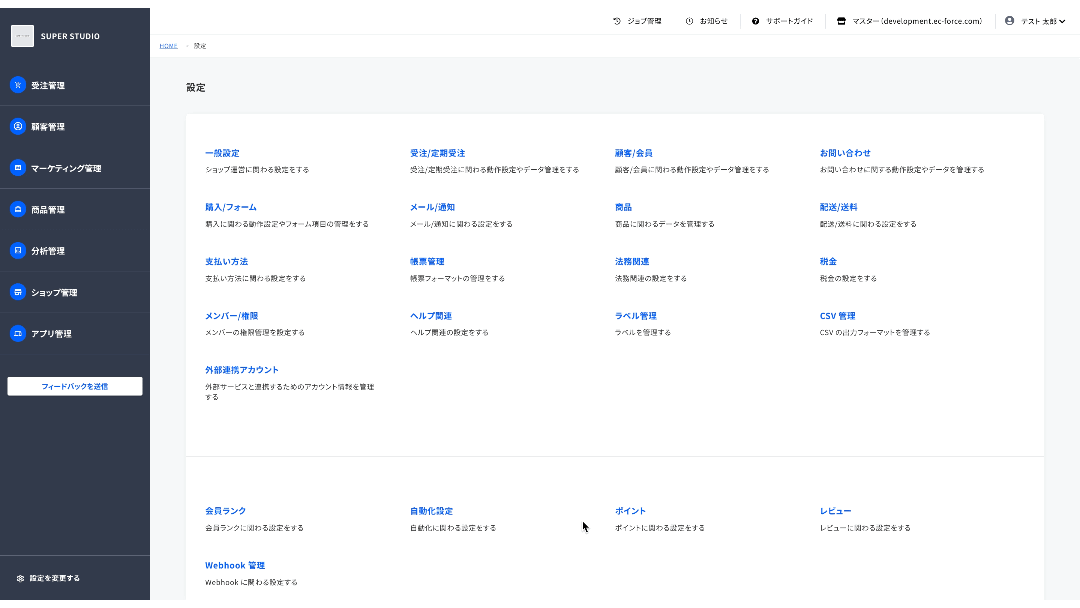Click the SUPER STUDIO logo thumbnail

coord(22,36)
